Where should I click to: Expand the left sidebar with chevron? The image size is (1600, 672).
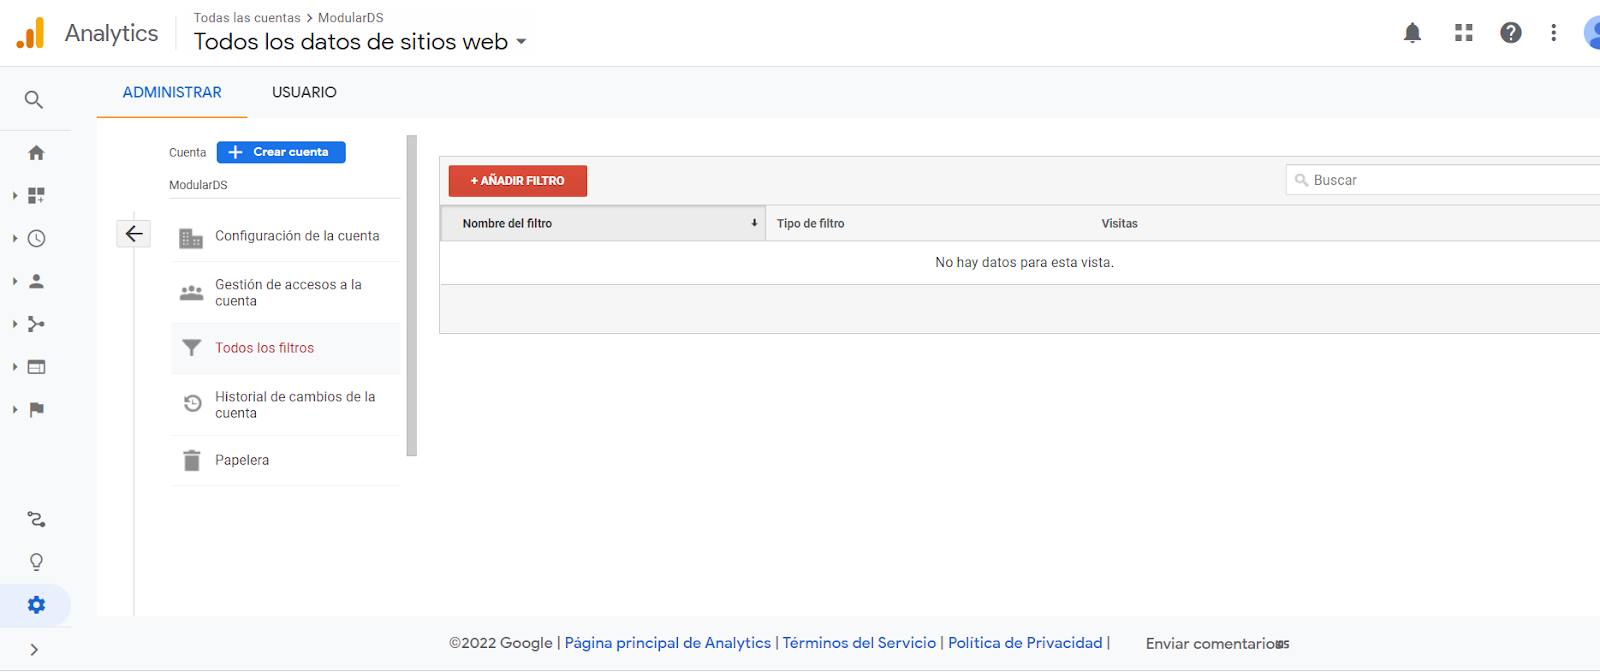tap(34, 650)
